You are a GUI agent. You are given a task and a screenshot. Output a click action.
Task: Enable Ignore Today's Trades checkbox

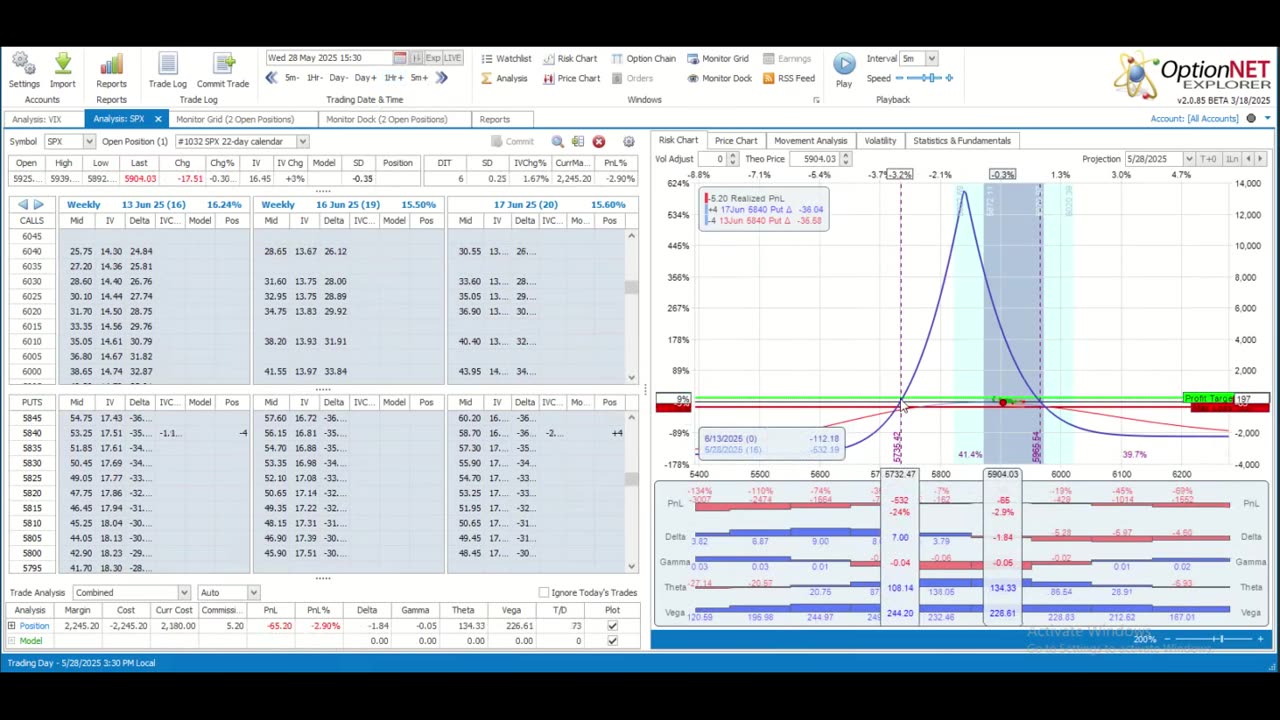click(x=544, y=593)
